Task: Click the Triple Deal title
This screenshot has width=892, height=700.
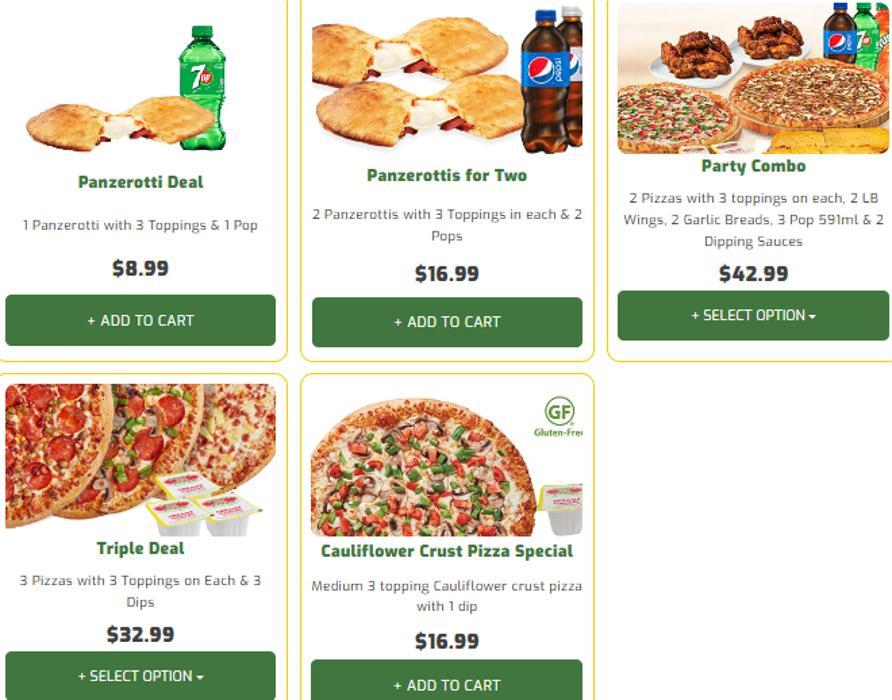Action: [141, 548]
